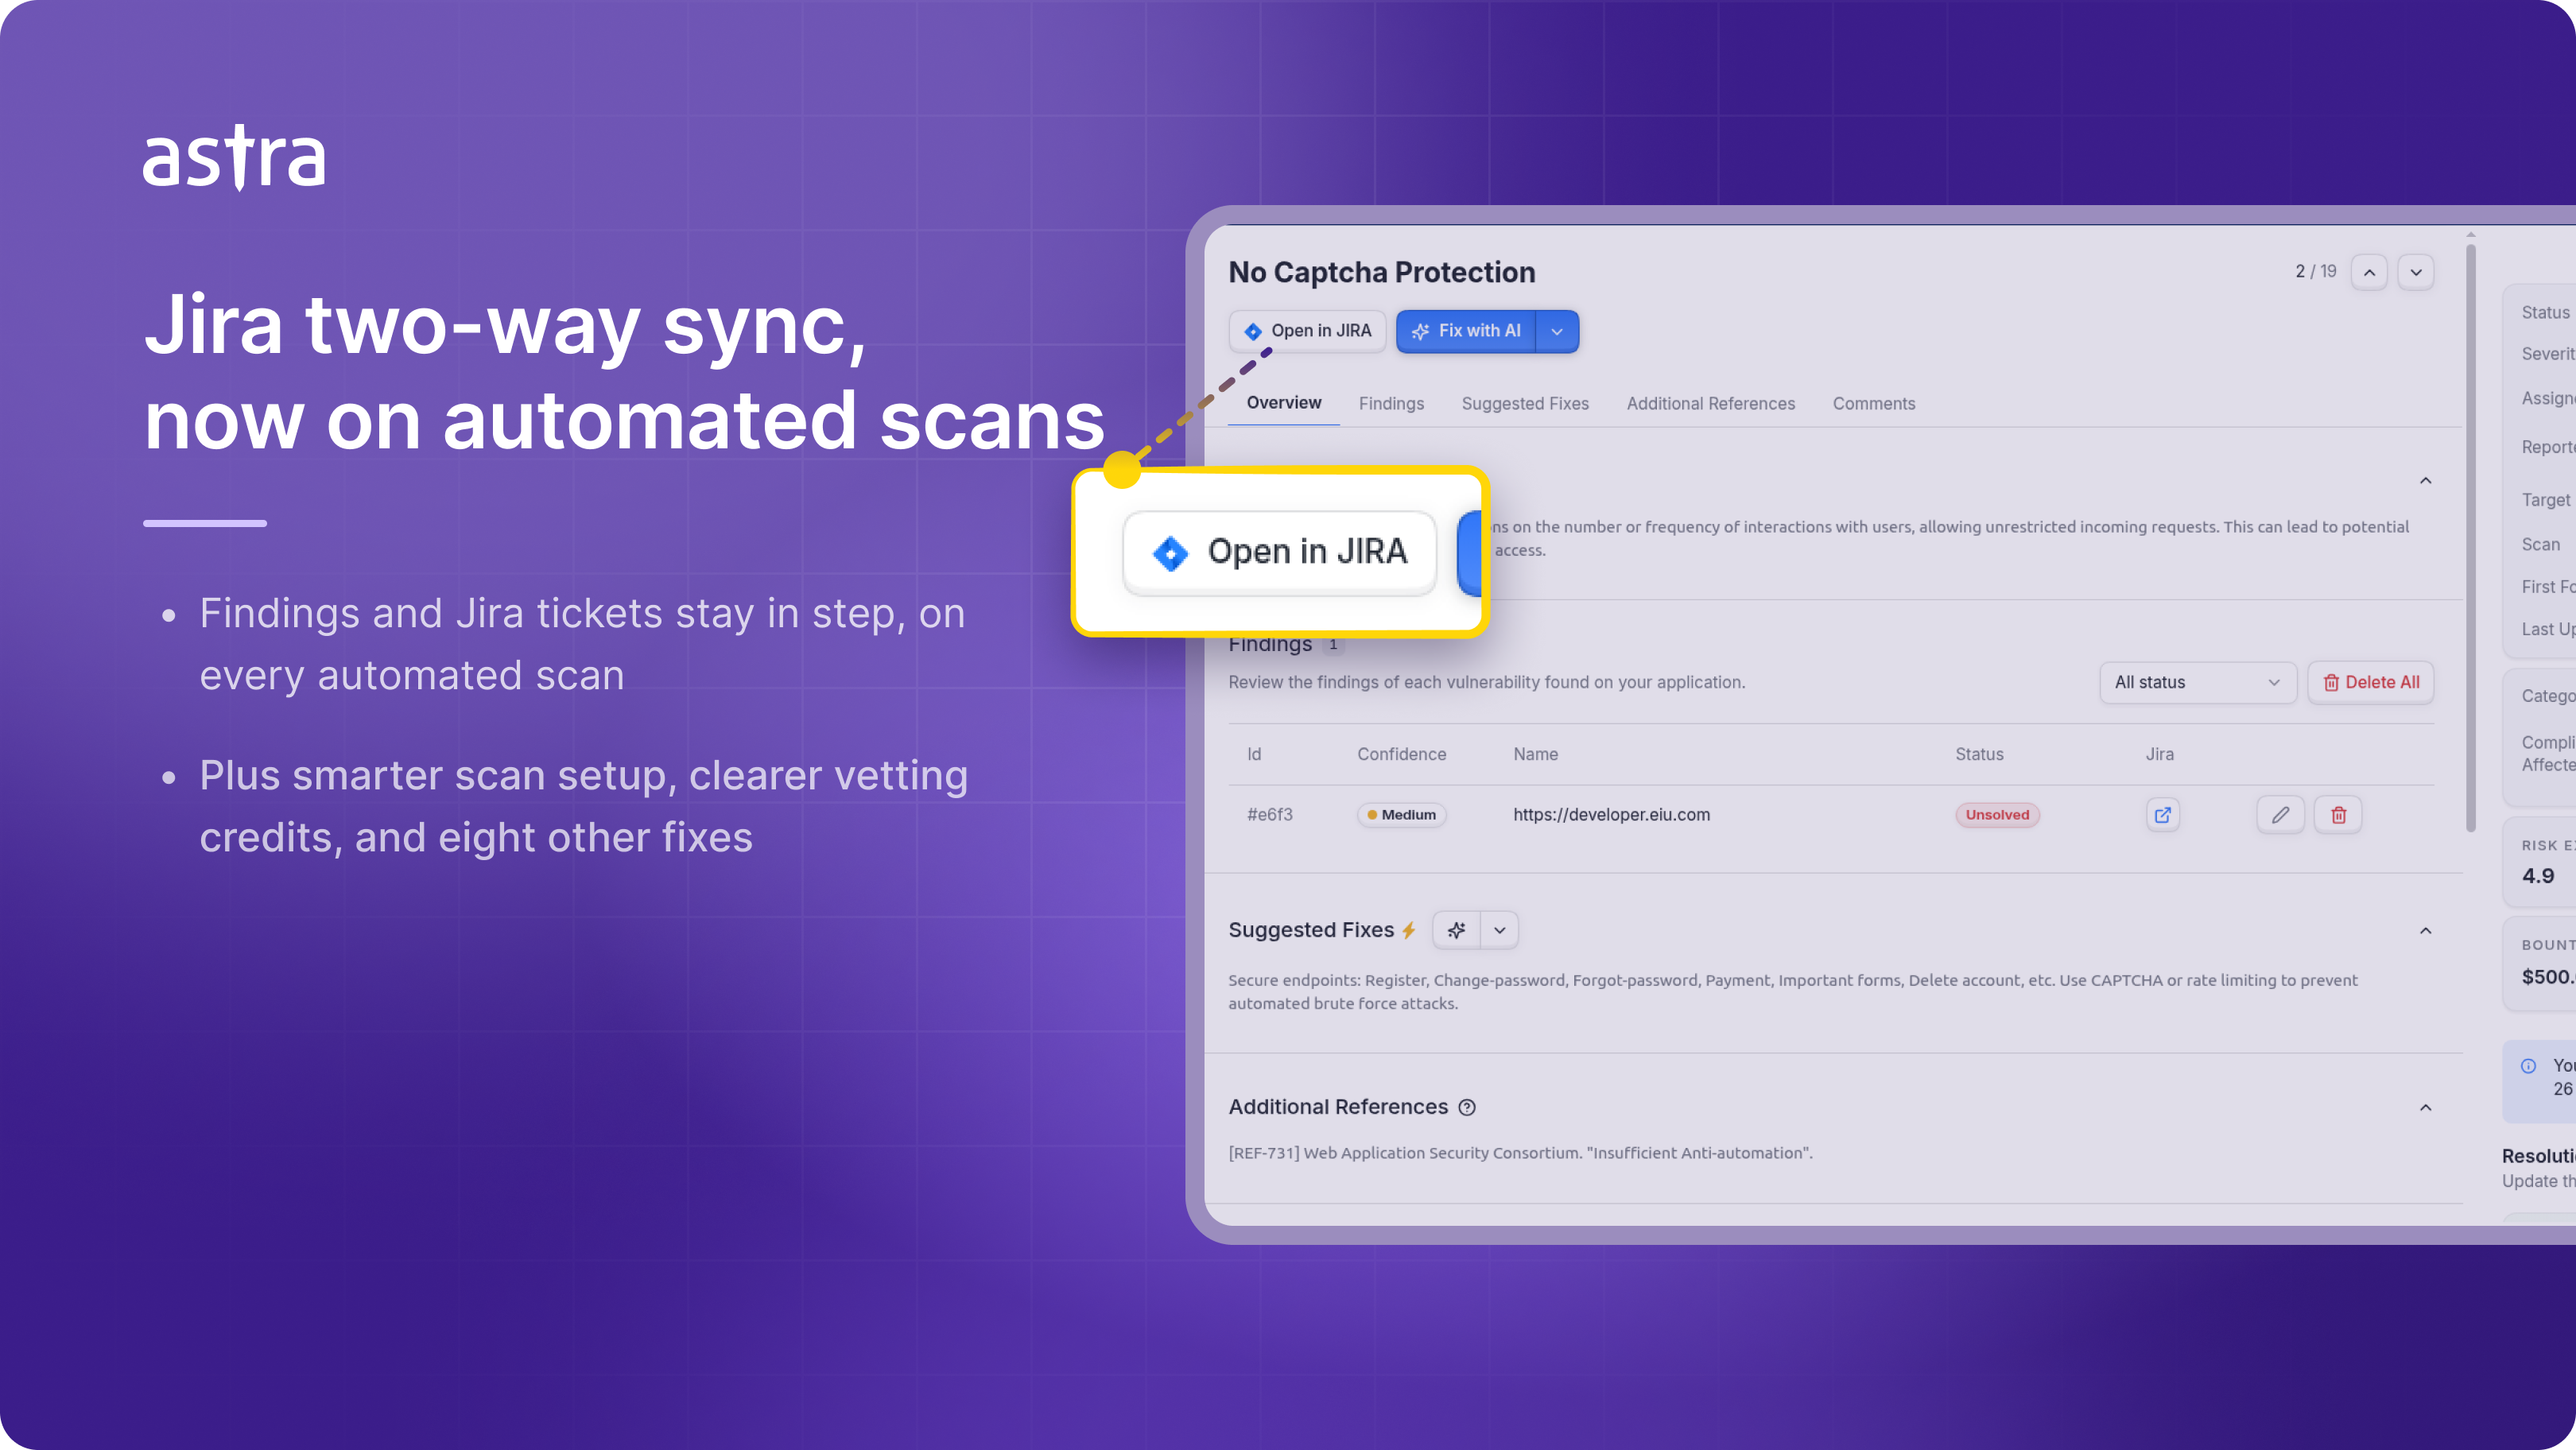Click the Status column header in findings table
The width and height of the screenshot is (2576, 1450).
click(x=1980, y=754)
